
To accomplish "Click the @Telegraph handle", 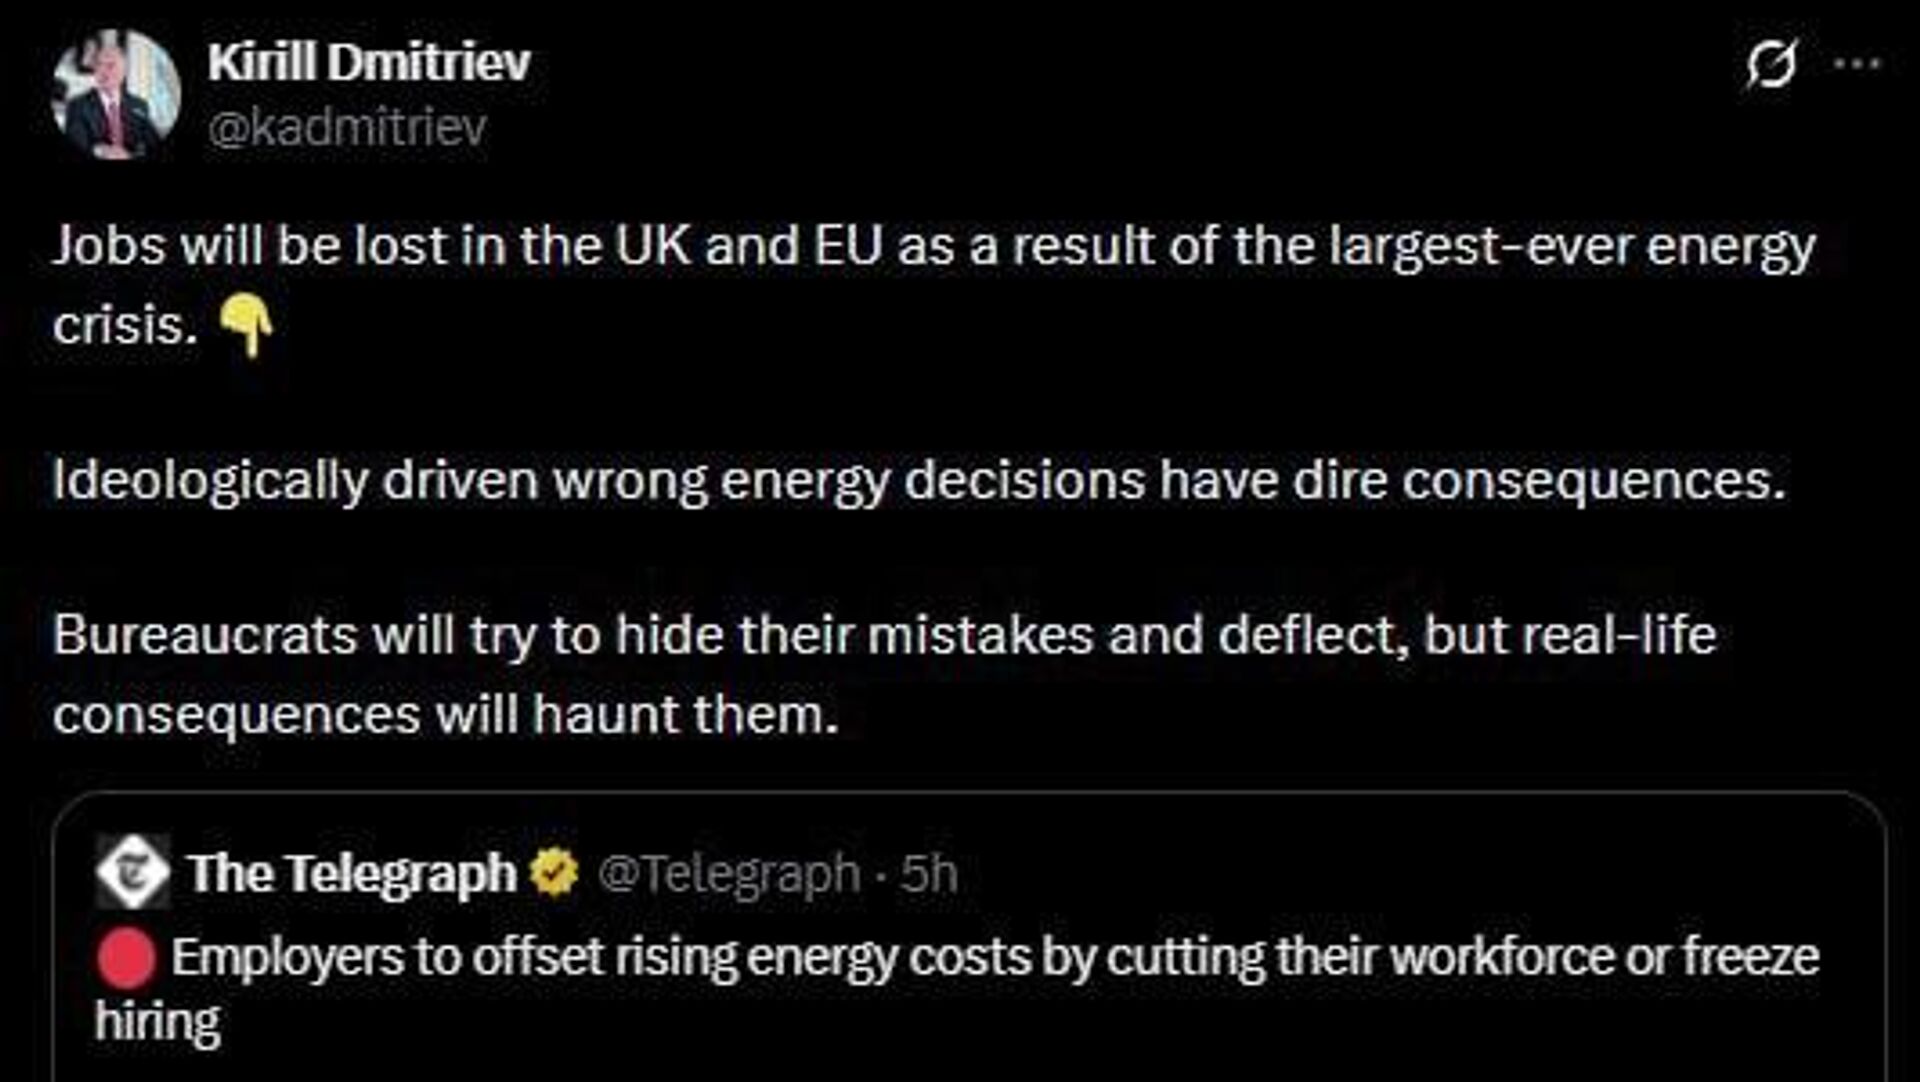I will coord(728,873).
